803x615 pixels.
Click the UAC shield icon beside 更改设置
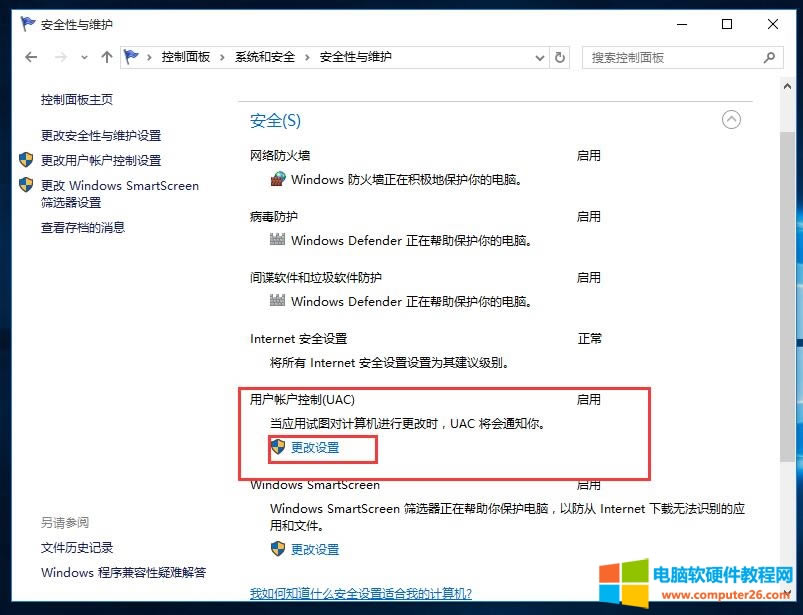[277, 449]
